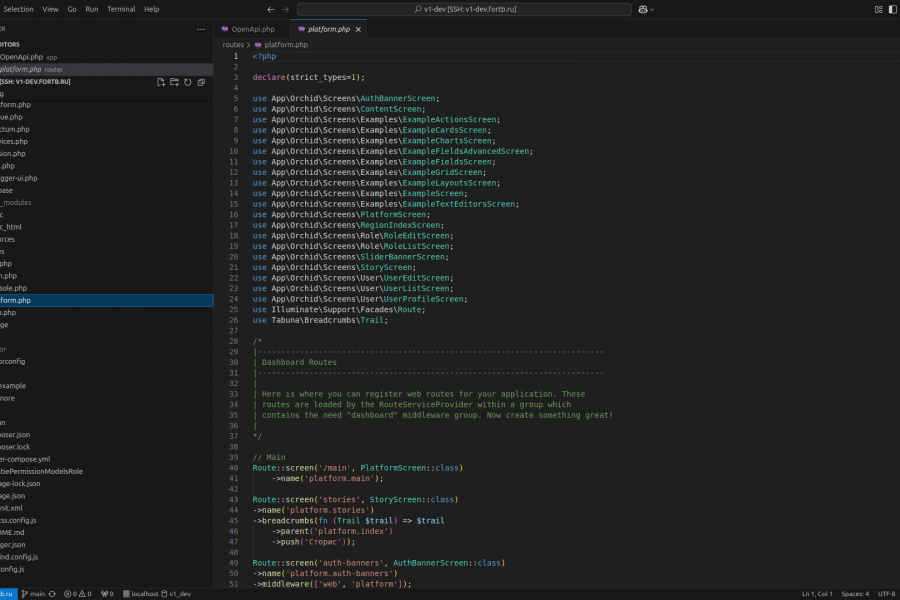Screen dimensions: 900x600
Task: Change the Spaces: 4 indentation setting
Action: coord(855,593)
